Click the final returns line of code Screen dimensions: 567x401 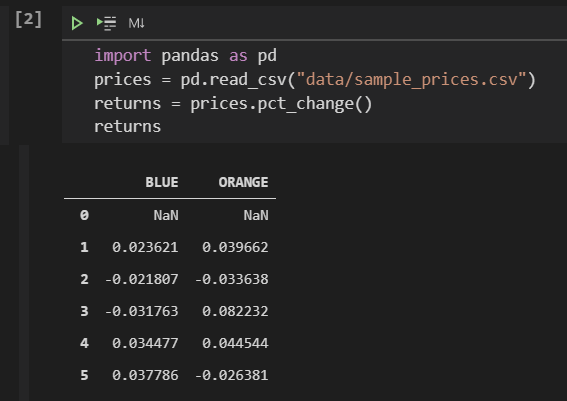point(127,127)
